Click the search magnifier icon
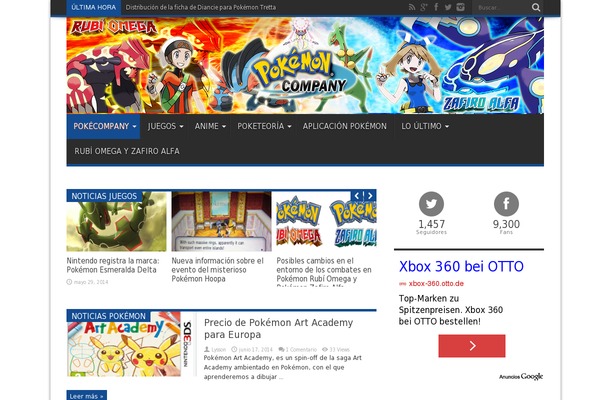The height and width of the screenshot is (400, 600). pos(536,7)
